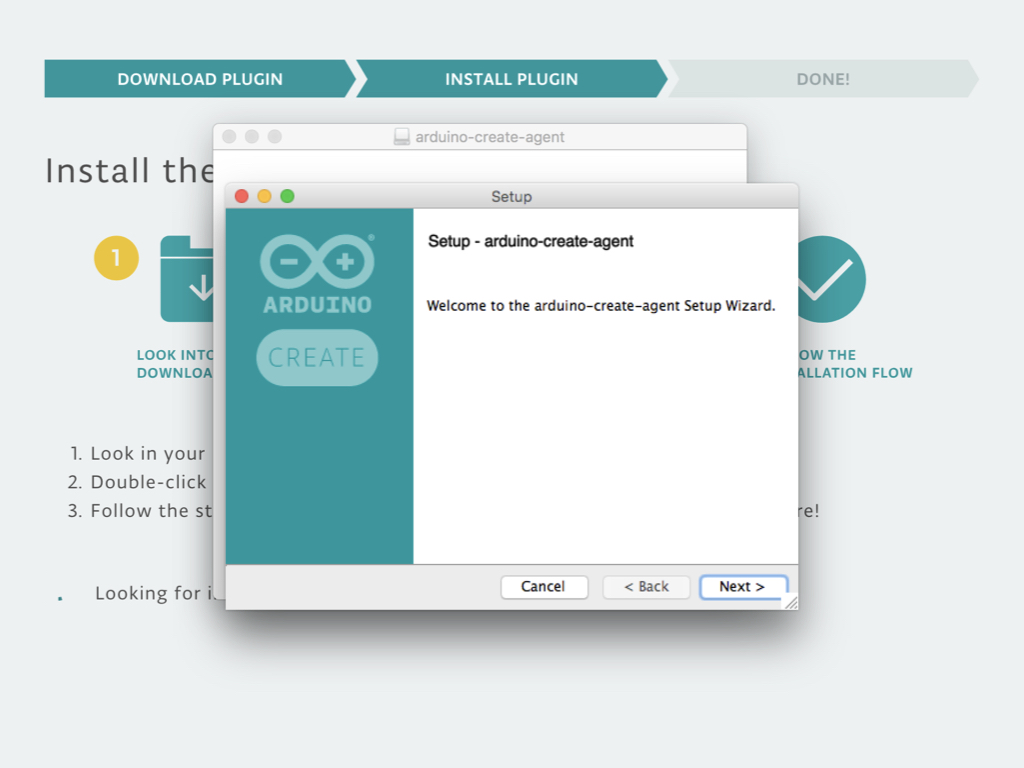The width and height of the screenshot is (1024, 768).
Task: Go back with the < Back button
Action: point(646,586)
